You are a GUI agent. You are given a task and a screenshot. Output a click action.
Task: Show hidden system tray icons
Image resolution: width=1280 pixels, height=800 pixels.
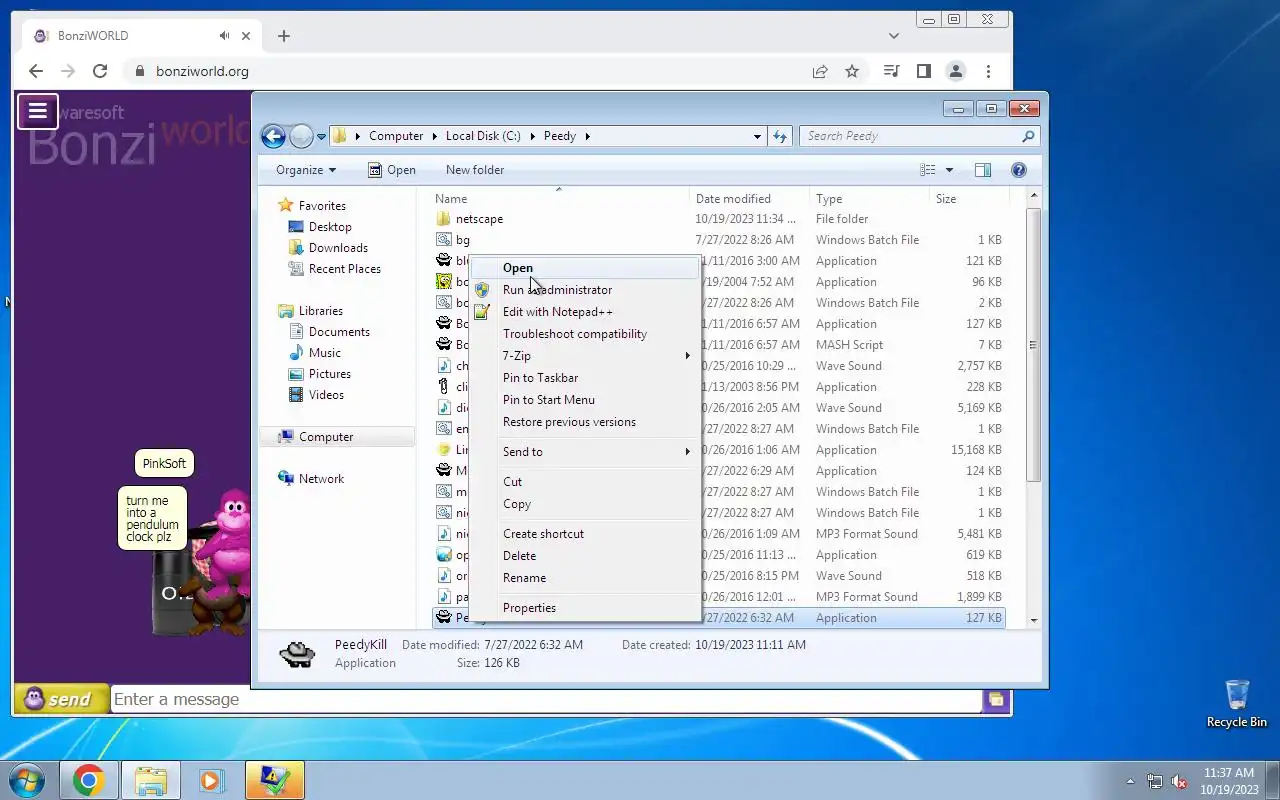(x=1130, y=781)
